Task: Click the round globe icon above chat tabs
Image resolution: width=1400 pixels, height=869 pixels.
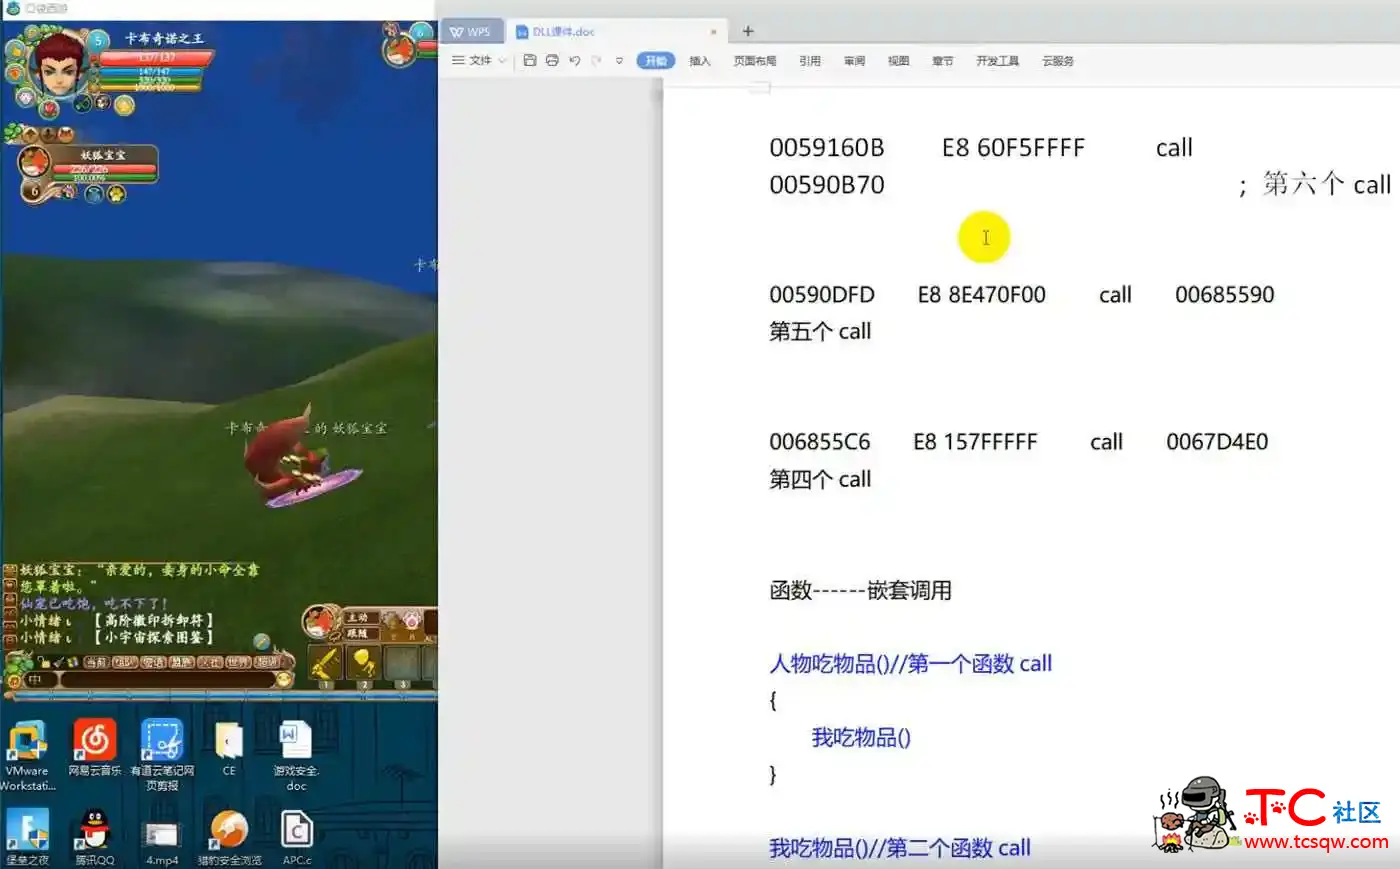Action: [262, 641]
